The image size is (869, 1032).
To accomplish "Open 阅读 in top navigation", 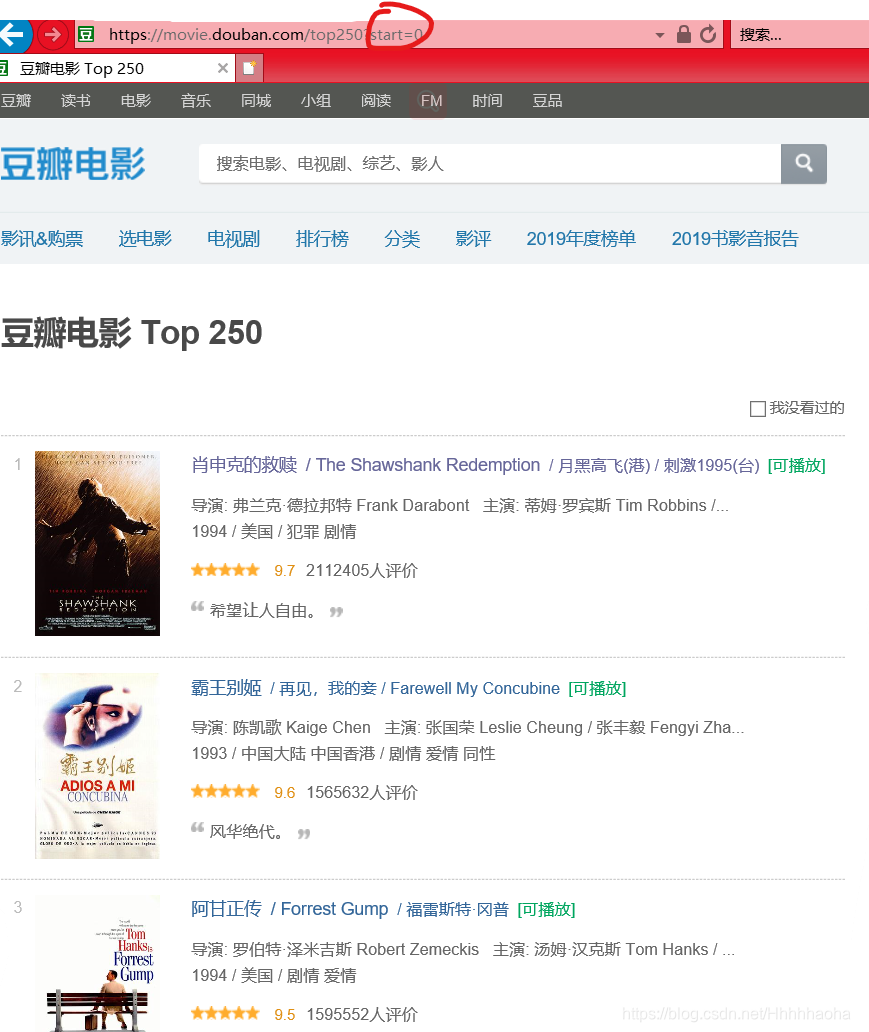I will [376, 101].
